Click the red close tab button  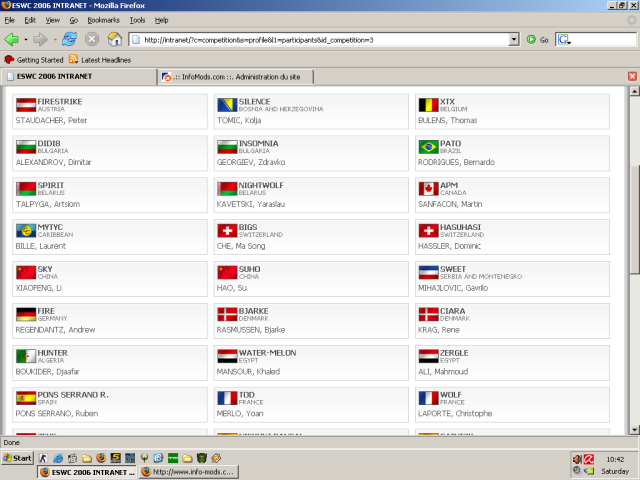[x=632, y=76]
